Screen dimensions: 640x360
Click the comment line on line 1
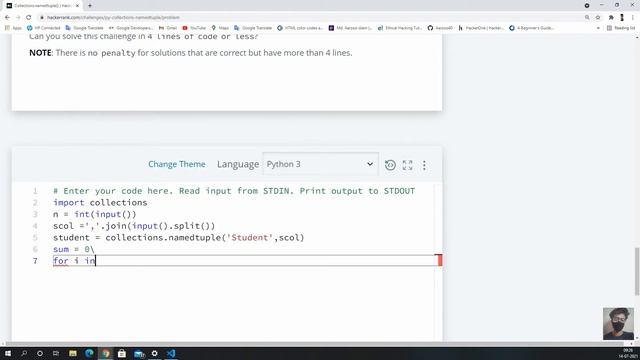tap(234, 191)
